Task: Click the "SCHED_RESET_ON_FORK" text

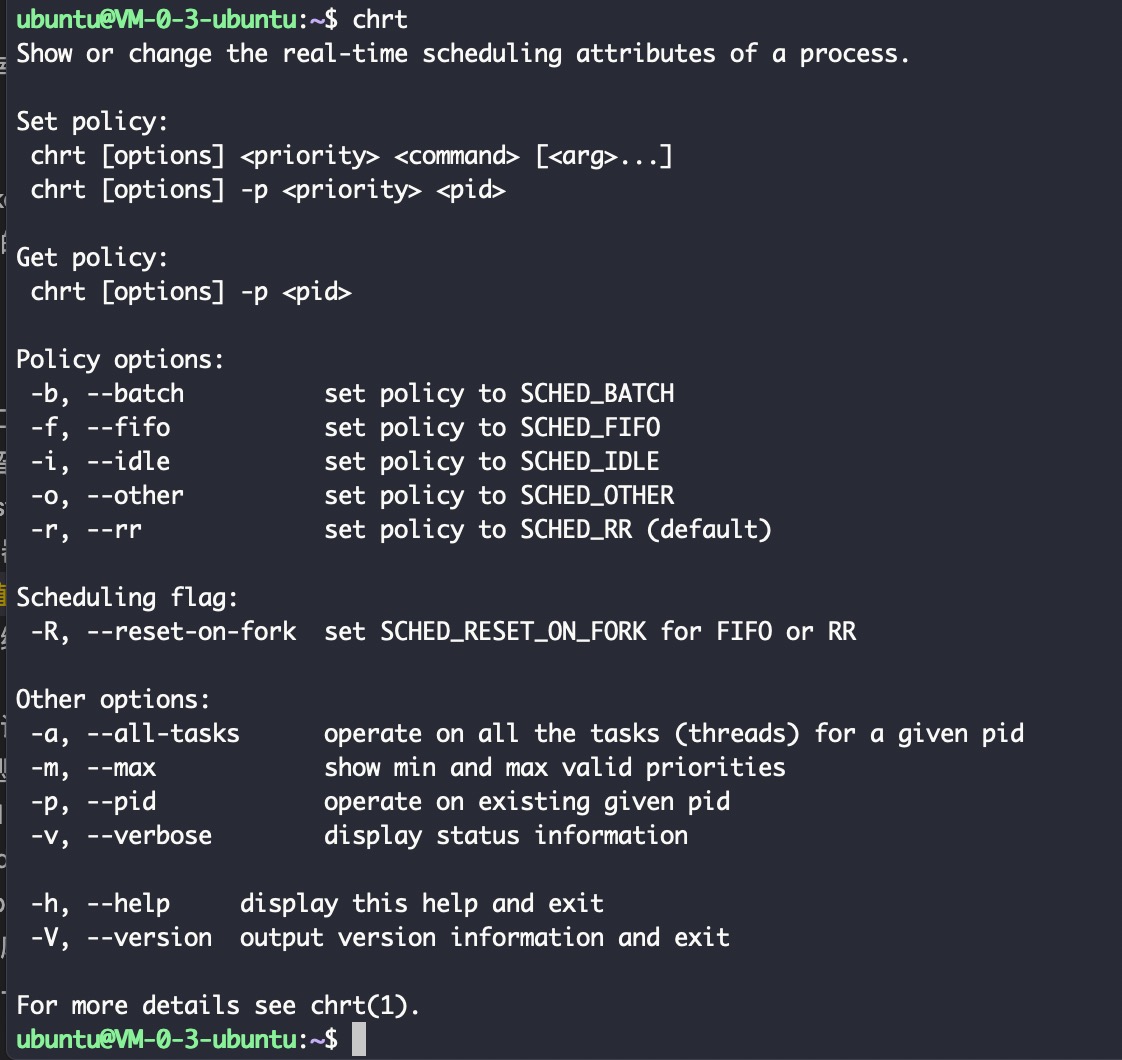Action: point(513,631)
